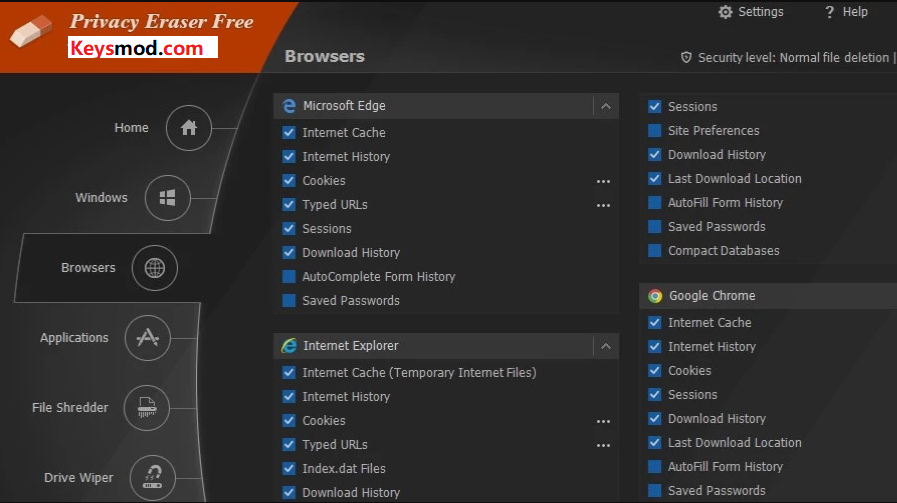The height and width of the screenshot is (503, 897).
Task: Click Security level: Normal file deletion link
Action: (x=793, y=58)
